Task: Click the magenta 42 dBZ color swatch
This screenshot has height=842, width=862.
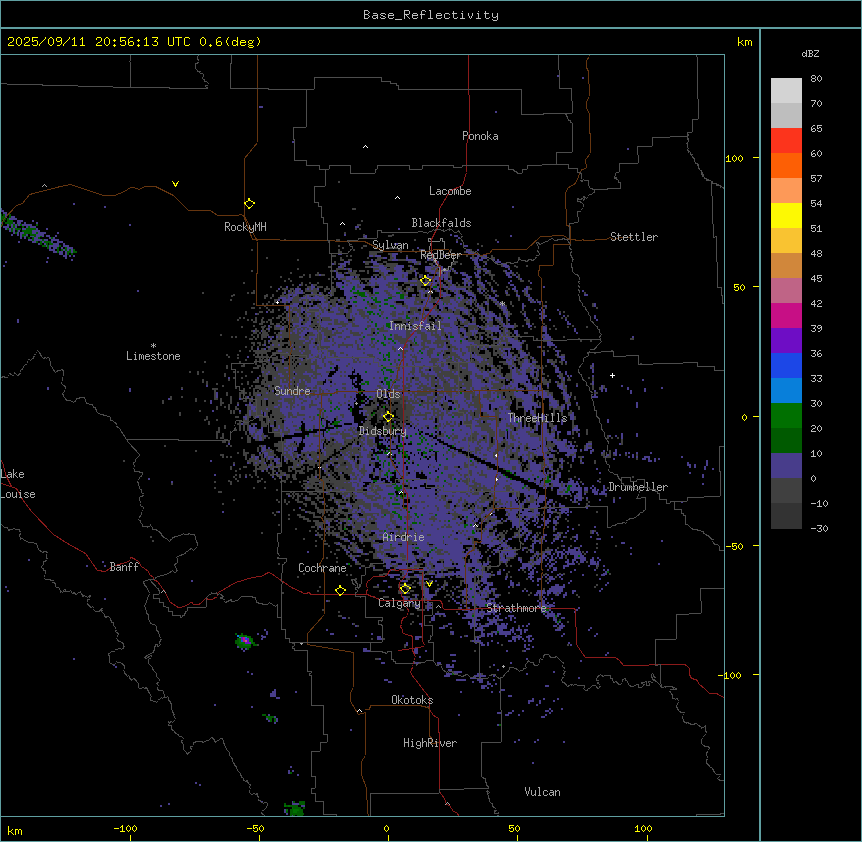Action: pos(786,315)
